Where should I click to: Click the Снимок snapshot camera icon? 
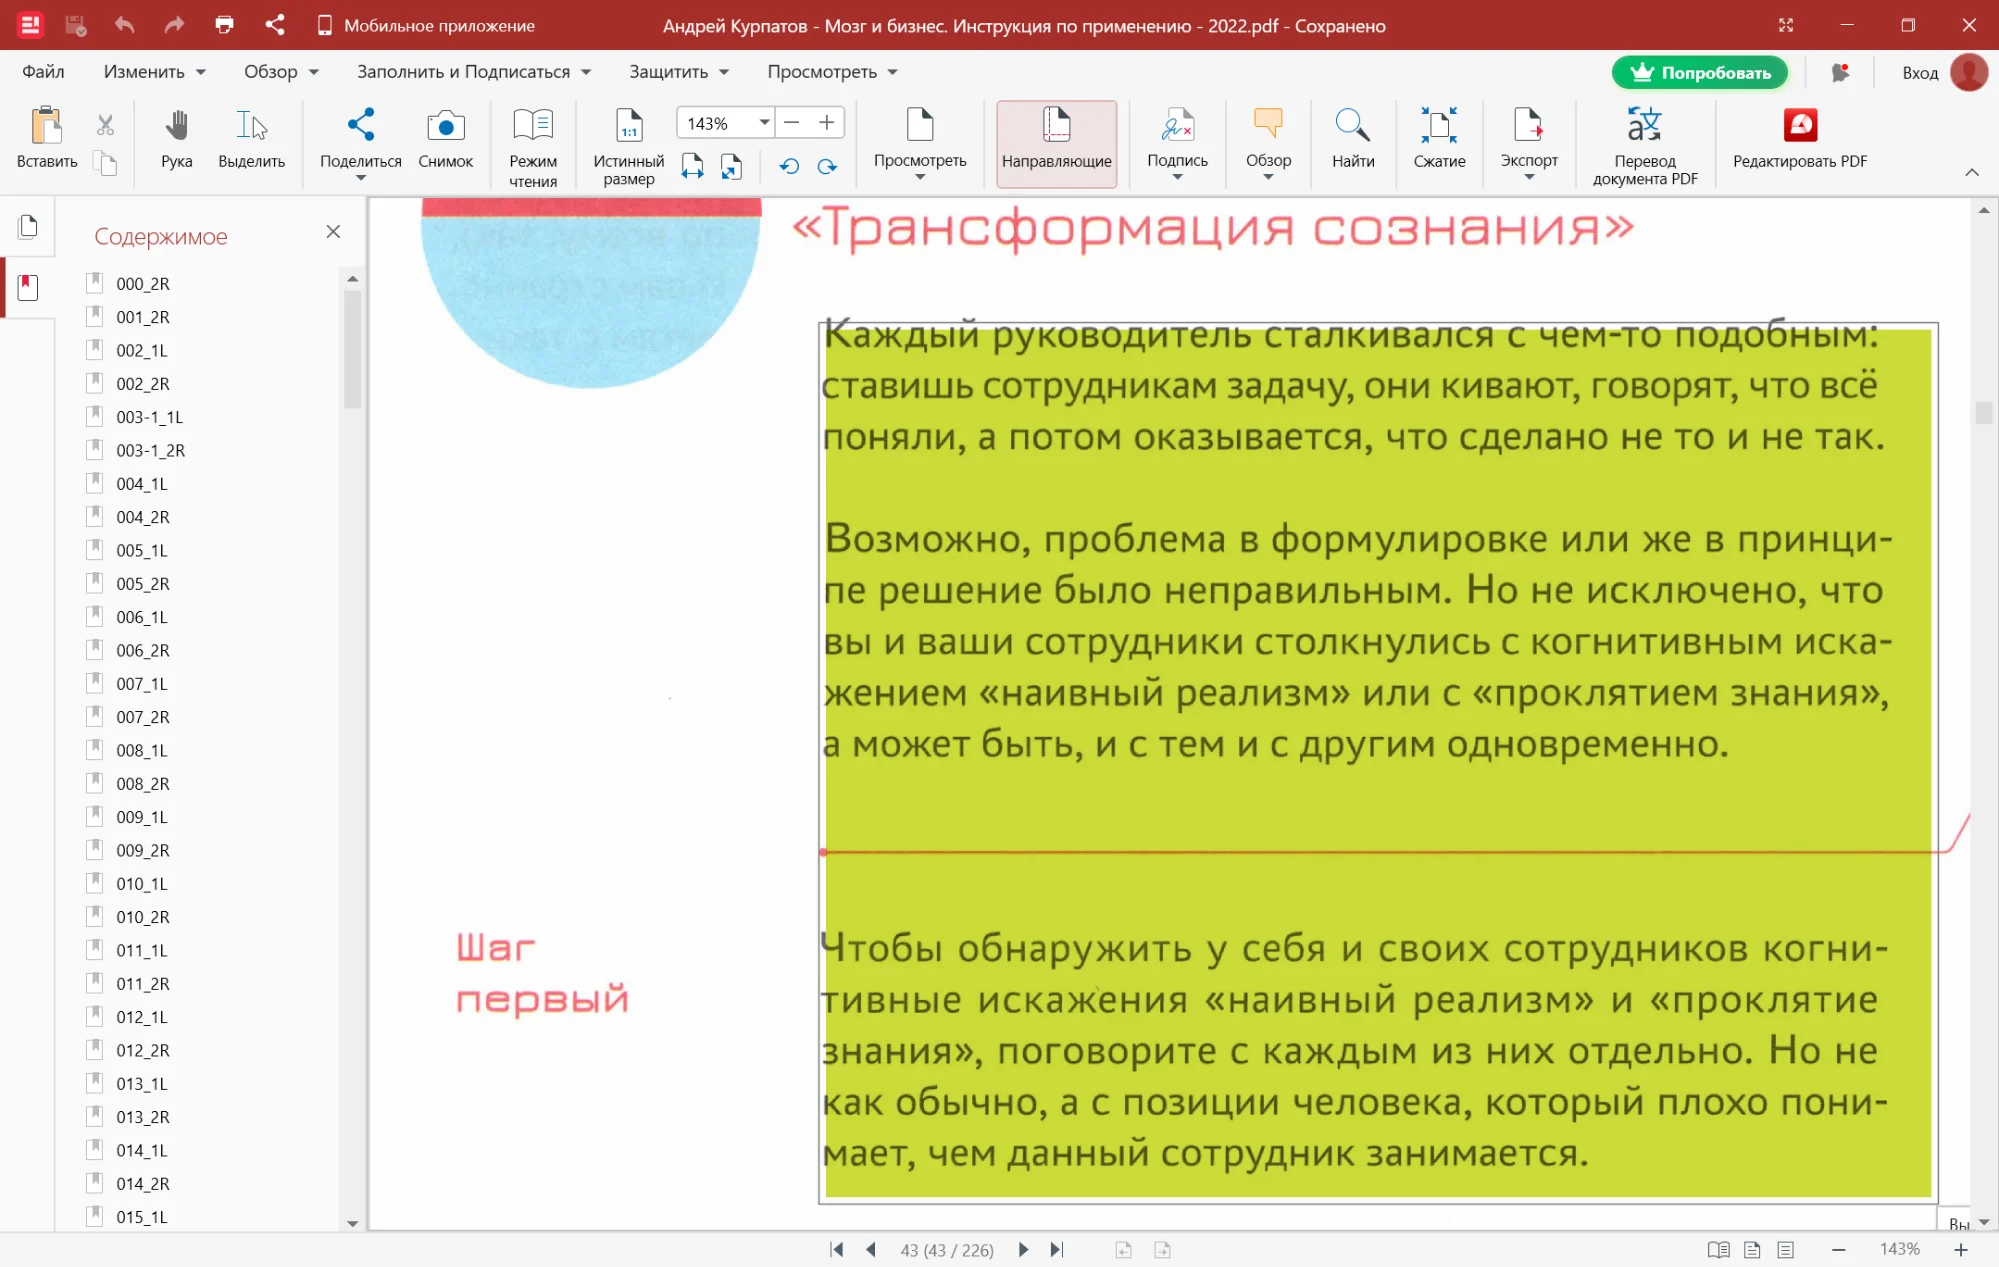coord(445,126)
